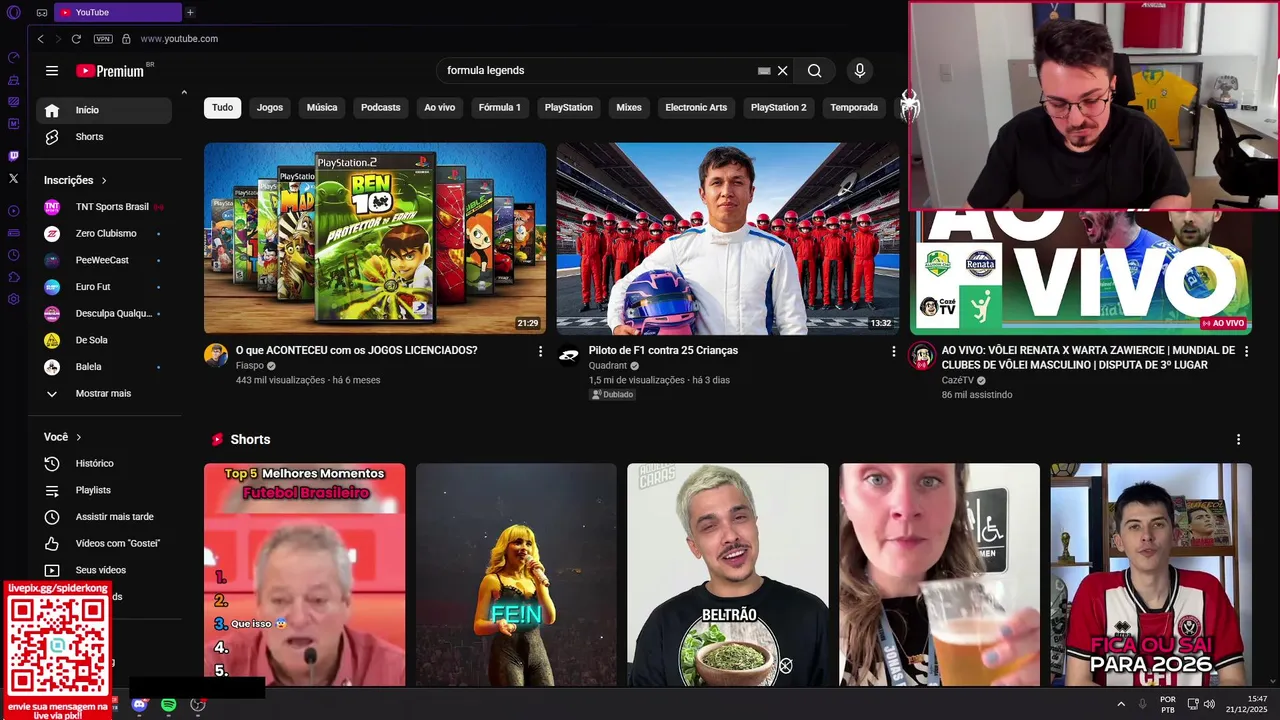Toggle the VPN badge in address bar
This screenshot has height=720, width=1280.
(x=103, y=39)
